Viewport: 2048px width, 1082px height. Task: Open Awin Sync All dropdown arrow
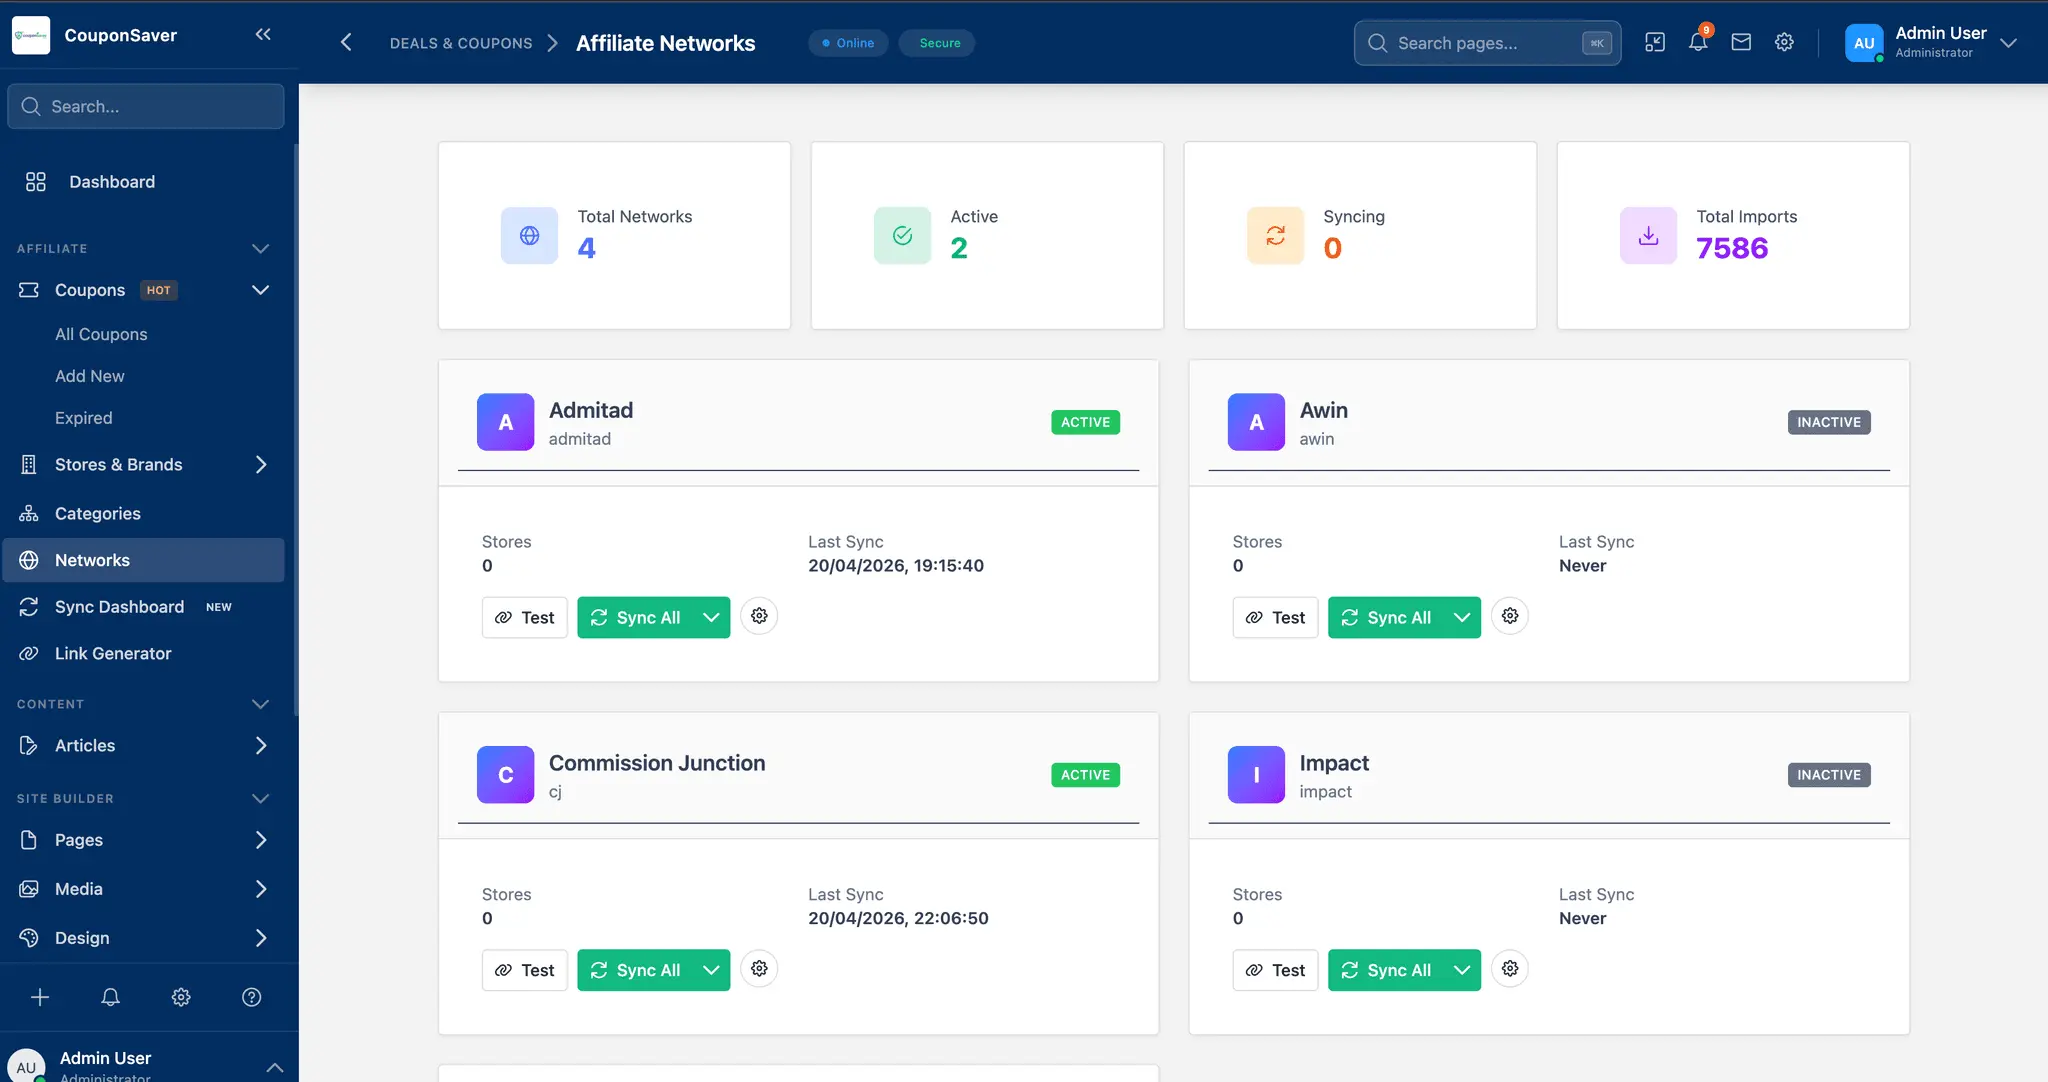[1462, 617]
